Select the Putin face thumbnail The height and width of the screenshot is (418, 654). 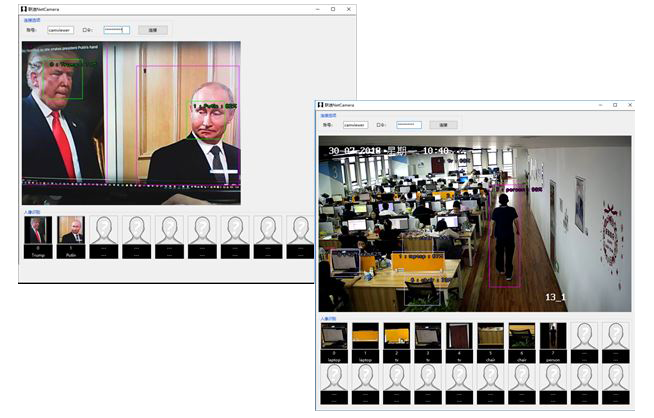click(71, 232)
